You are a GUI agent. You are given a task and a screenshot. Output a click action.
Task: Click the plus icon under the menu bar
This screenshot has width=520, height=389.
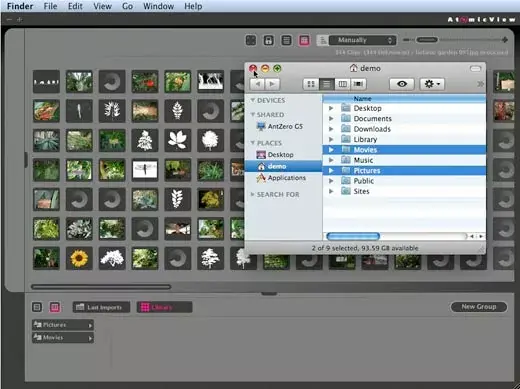[19, 20]
